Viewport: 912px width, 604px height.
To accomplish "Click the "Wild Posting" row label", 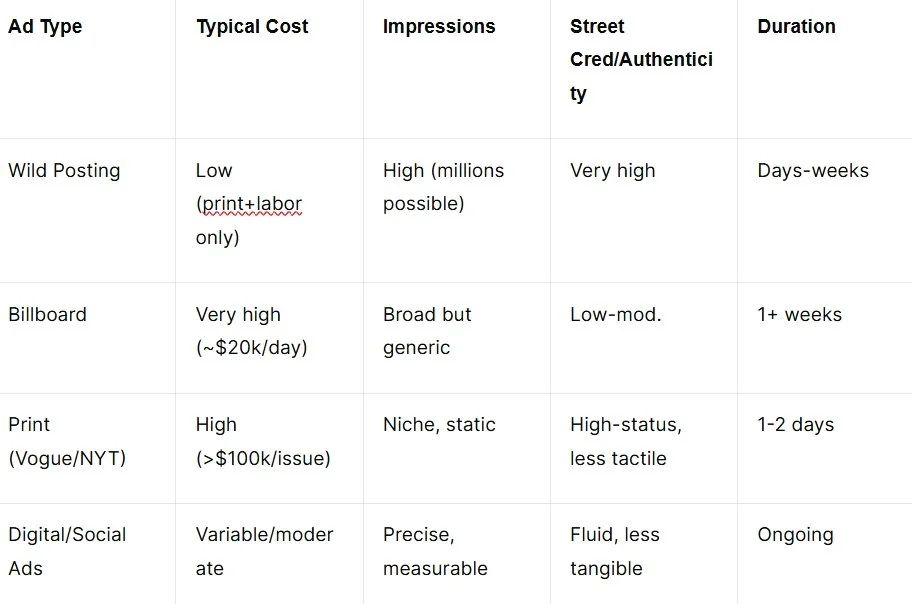I will [x=64, y=170].
